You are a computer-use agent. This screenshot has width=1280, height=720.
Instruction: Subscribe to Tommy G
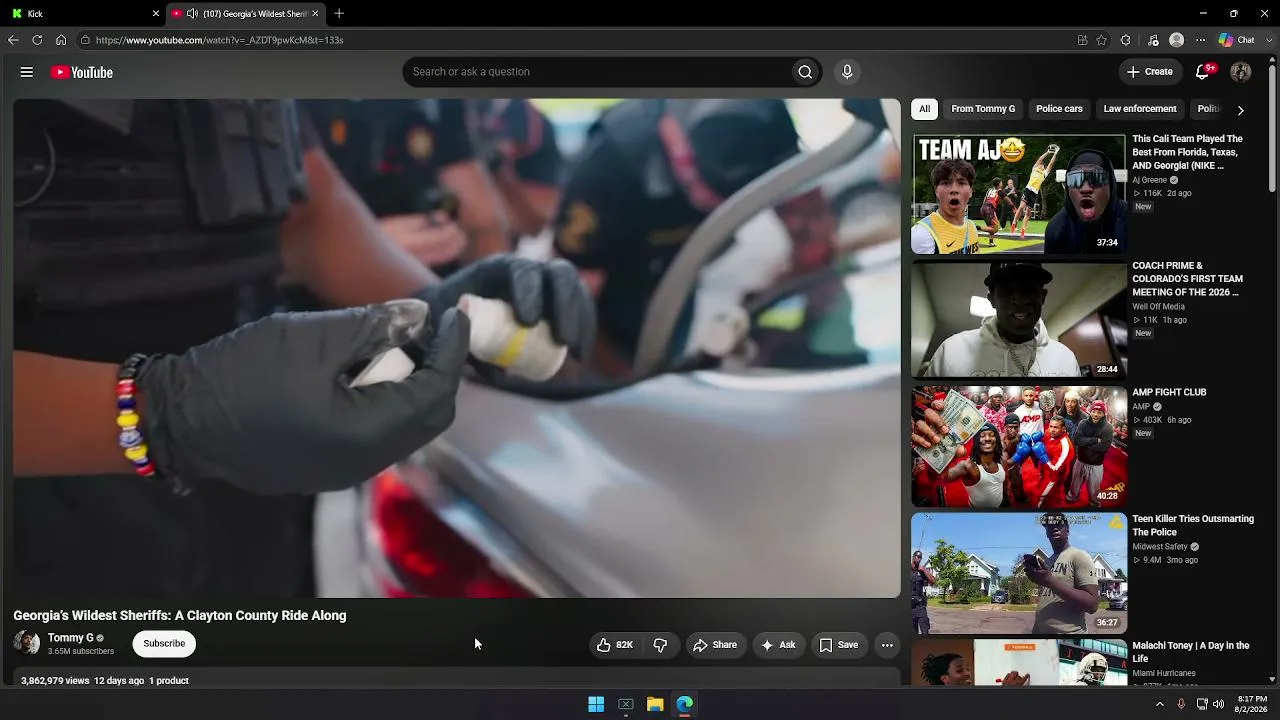(x=164, y=644)
